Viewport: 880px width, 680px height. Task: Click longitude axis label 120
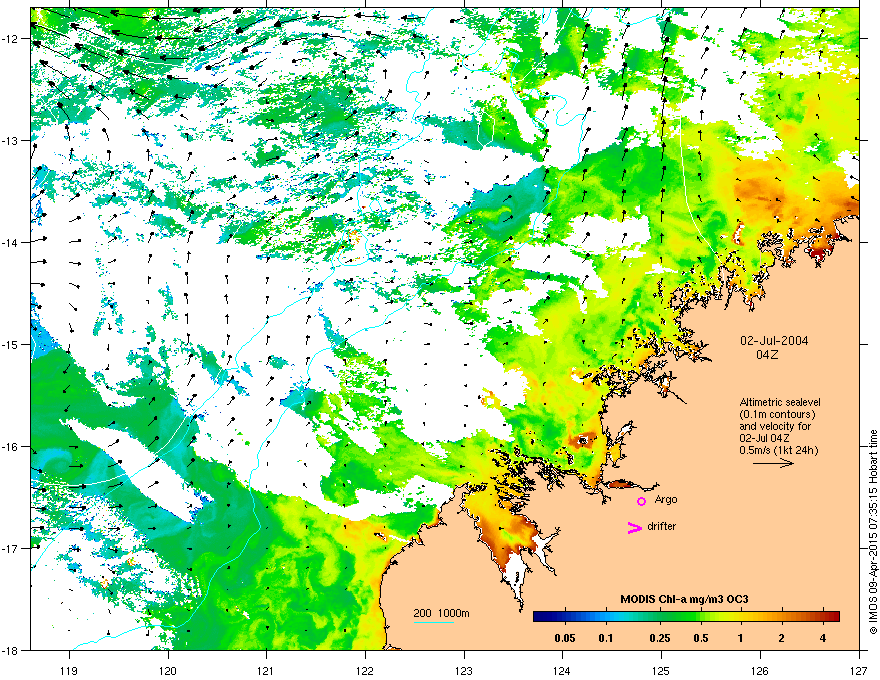[x=168, y=670]
